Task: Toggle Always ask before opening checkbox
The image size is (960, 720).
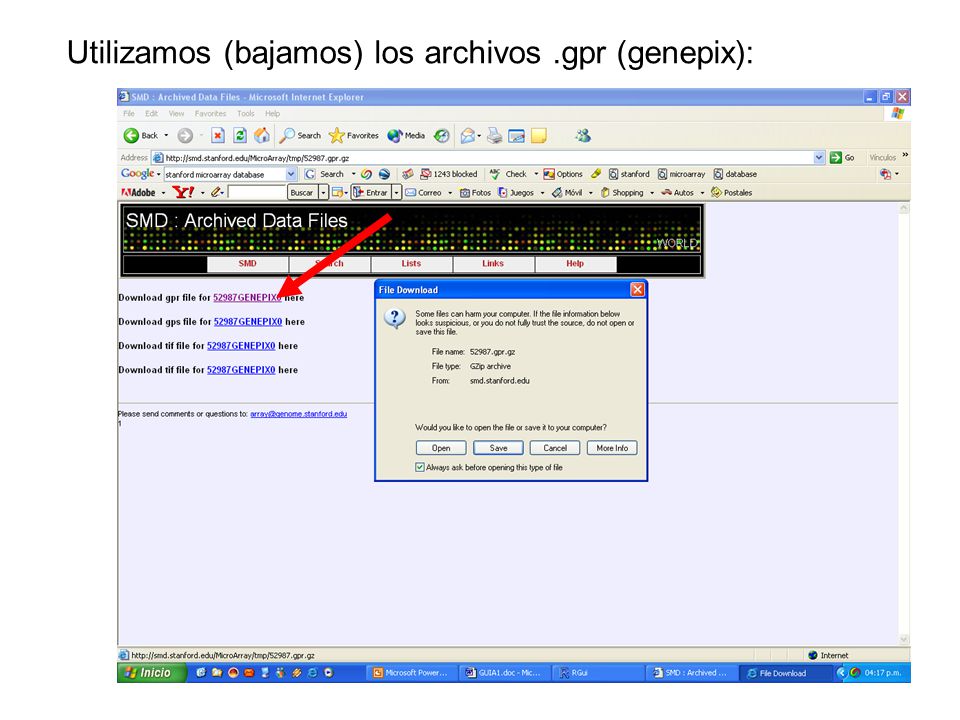Action: 419,467
